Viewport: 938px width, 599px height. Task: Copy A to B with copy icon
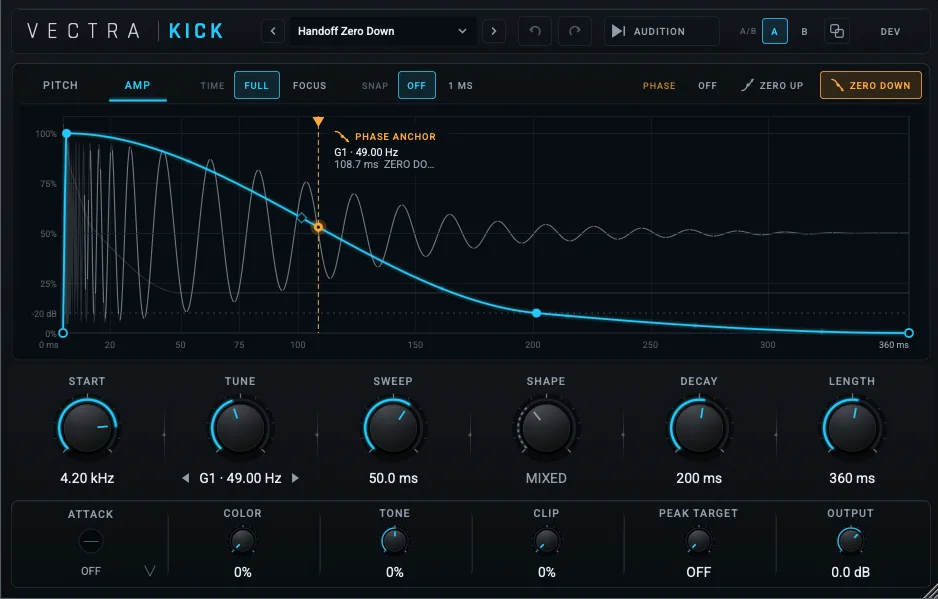tap(836, 31)
